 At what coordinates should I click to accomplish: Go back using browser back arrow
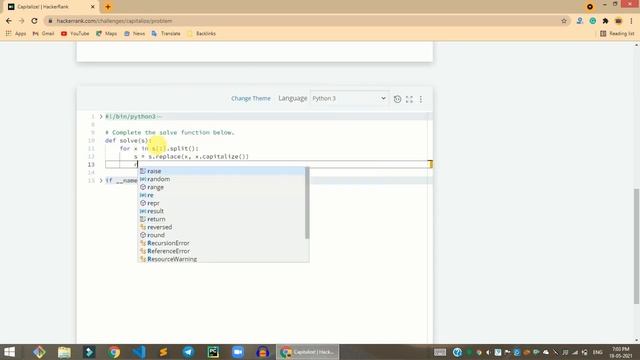(9, 21)
